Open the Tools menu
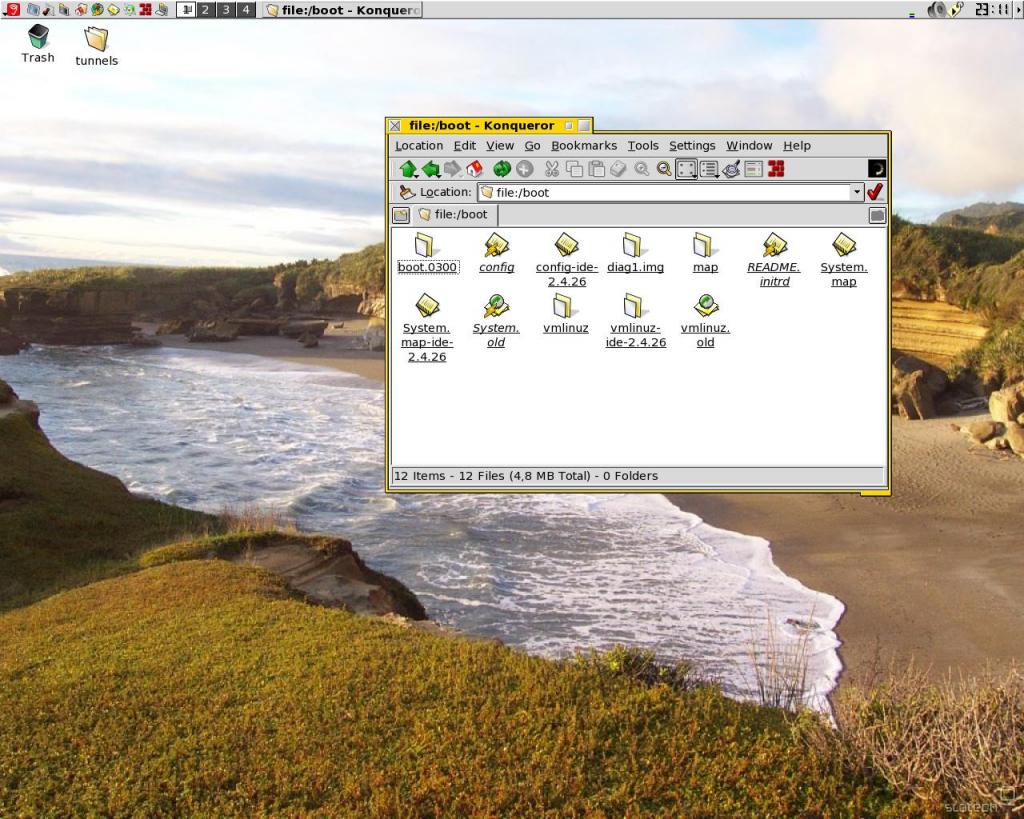The width and height of the screenshot is (1024, 819). pos(643,146)
